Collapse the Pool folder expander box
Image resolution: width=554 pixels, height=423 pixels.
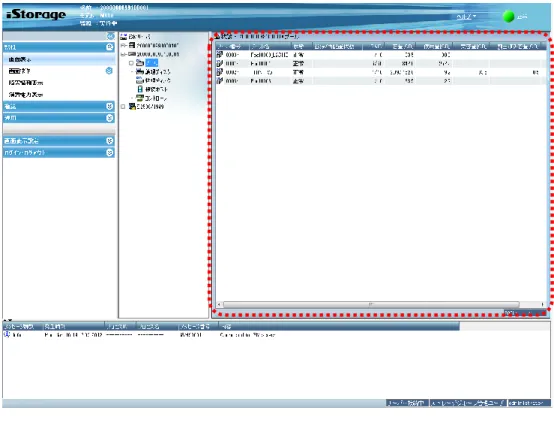[x=131, y=63]
